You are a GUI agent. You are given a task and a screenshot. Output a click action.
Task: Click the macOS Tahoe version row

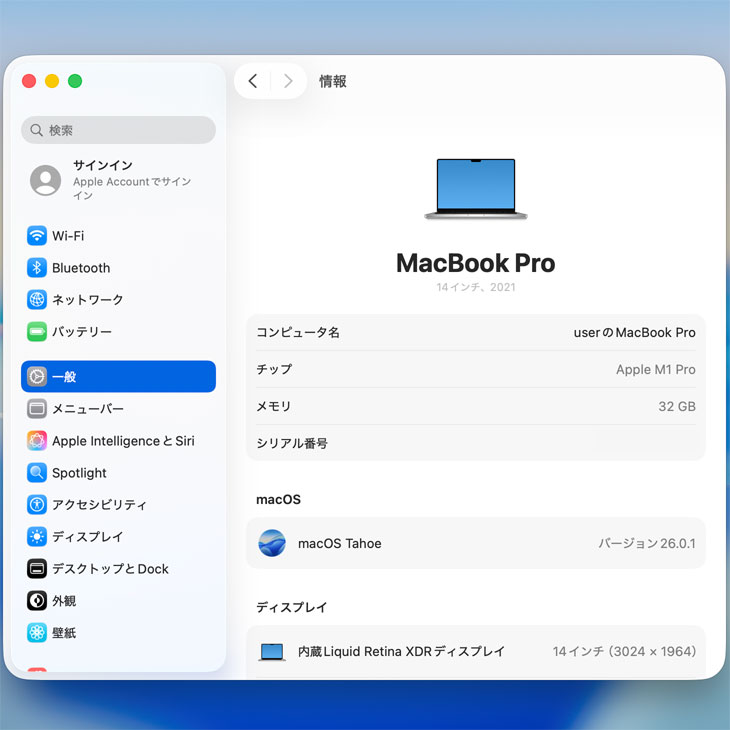coord(476,544)
